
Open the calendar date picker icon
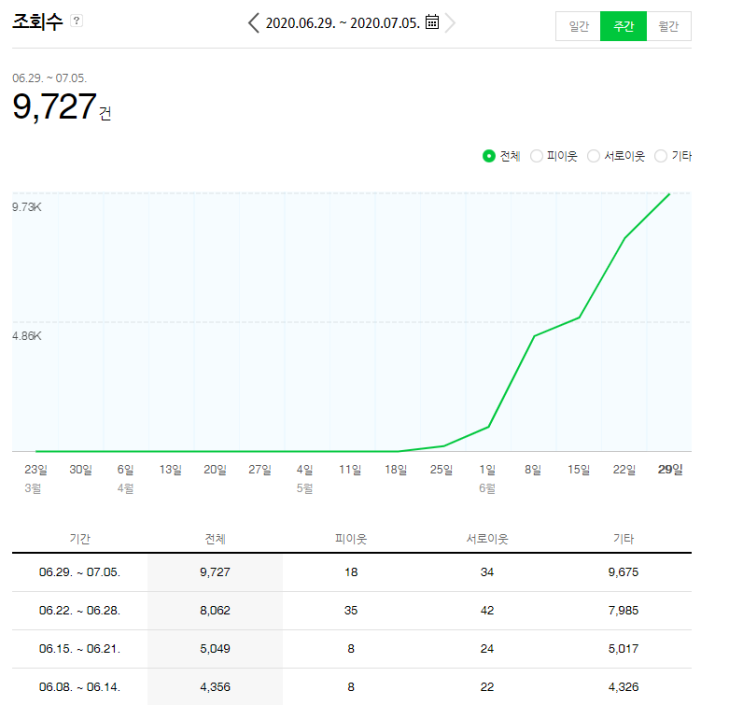432,22
